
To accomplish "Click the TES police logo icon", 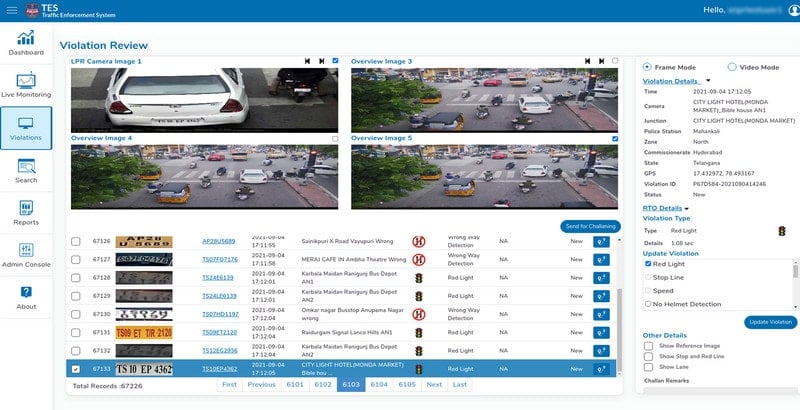I will (33, 10).
